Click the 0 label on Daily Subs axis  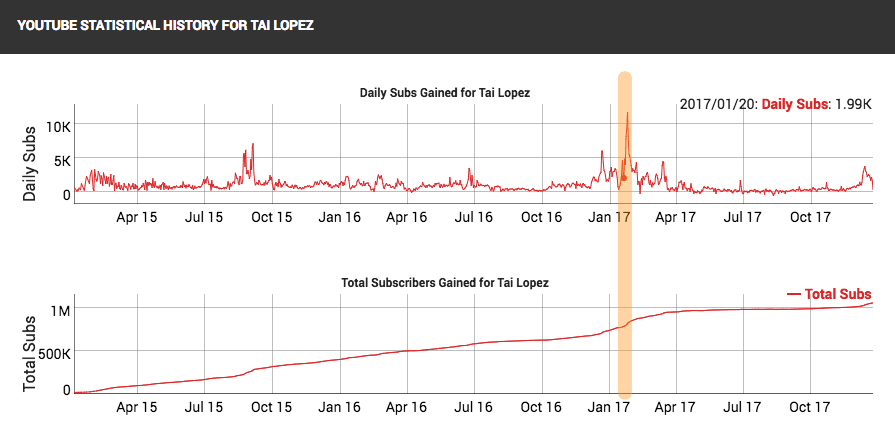tap(66, 195)
